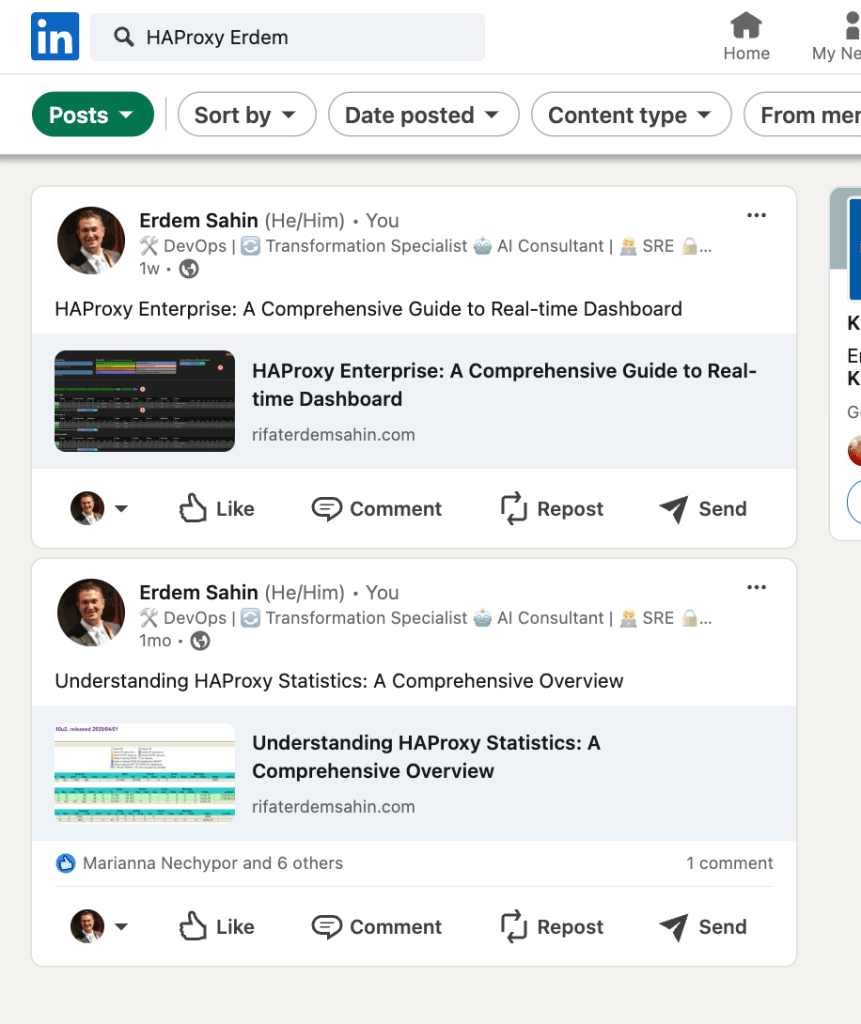Comment on the HAProxy Statistics post
The height and width of the screenshot is (1024, 861).
tap(377, 926)
